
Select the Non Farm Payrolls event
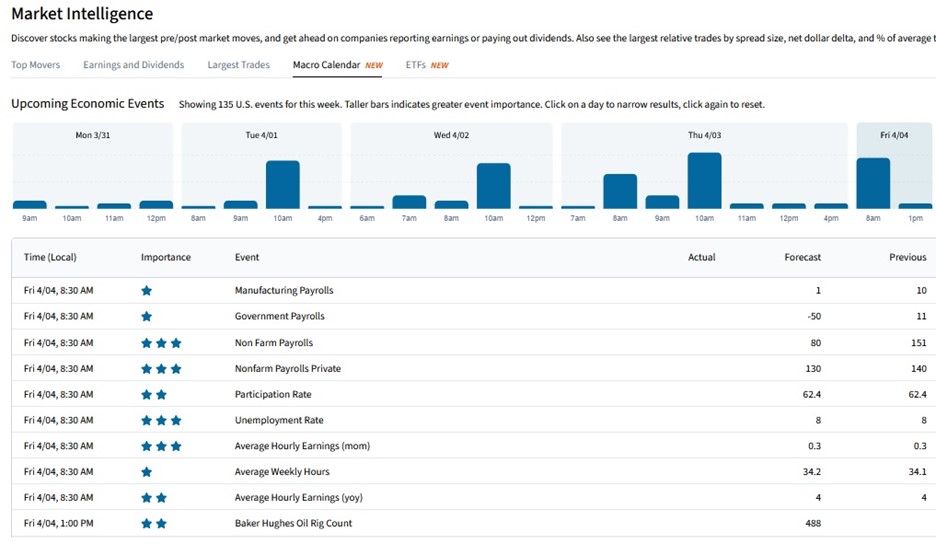point(273,343)
